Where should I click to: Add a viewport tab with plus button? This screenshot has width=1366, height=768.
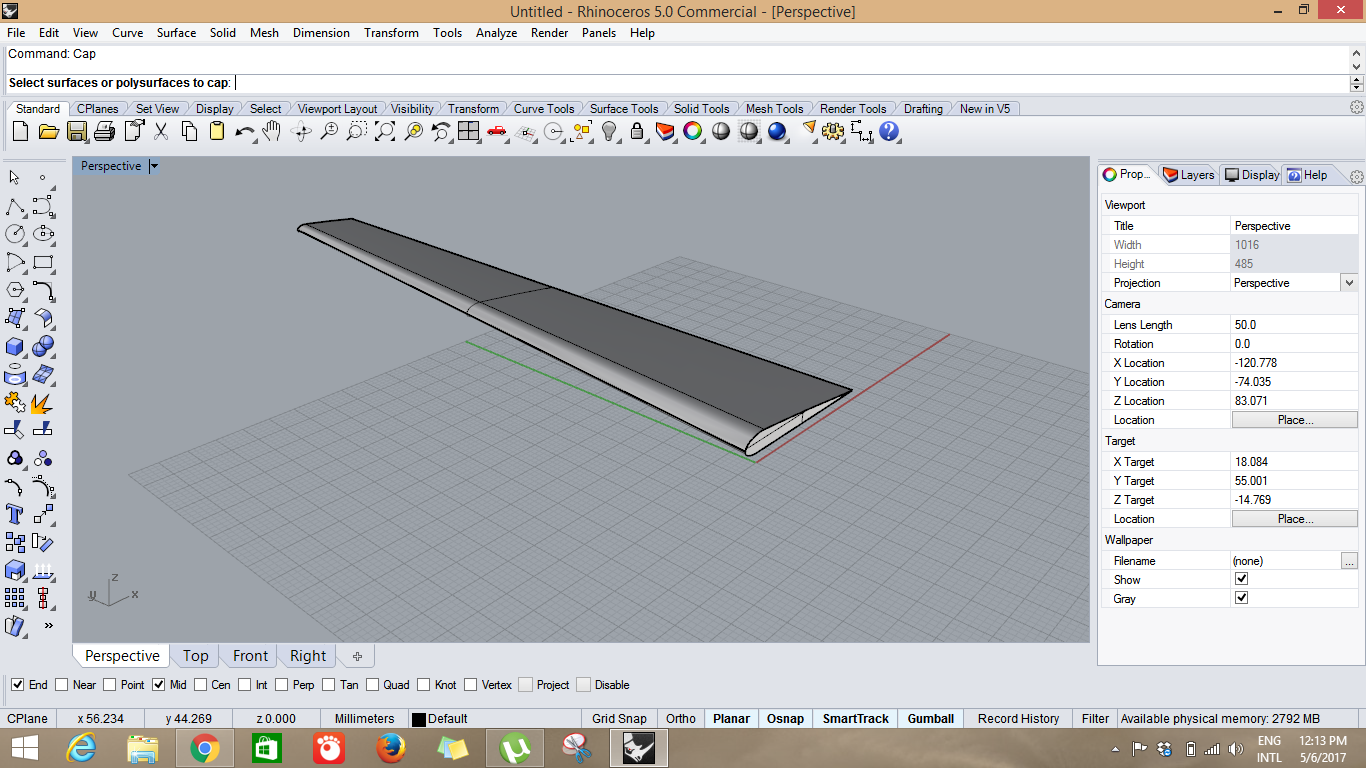357,656
